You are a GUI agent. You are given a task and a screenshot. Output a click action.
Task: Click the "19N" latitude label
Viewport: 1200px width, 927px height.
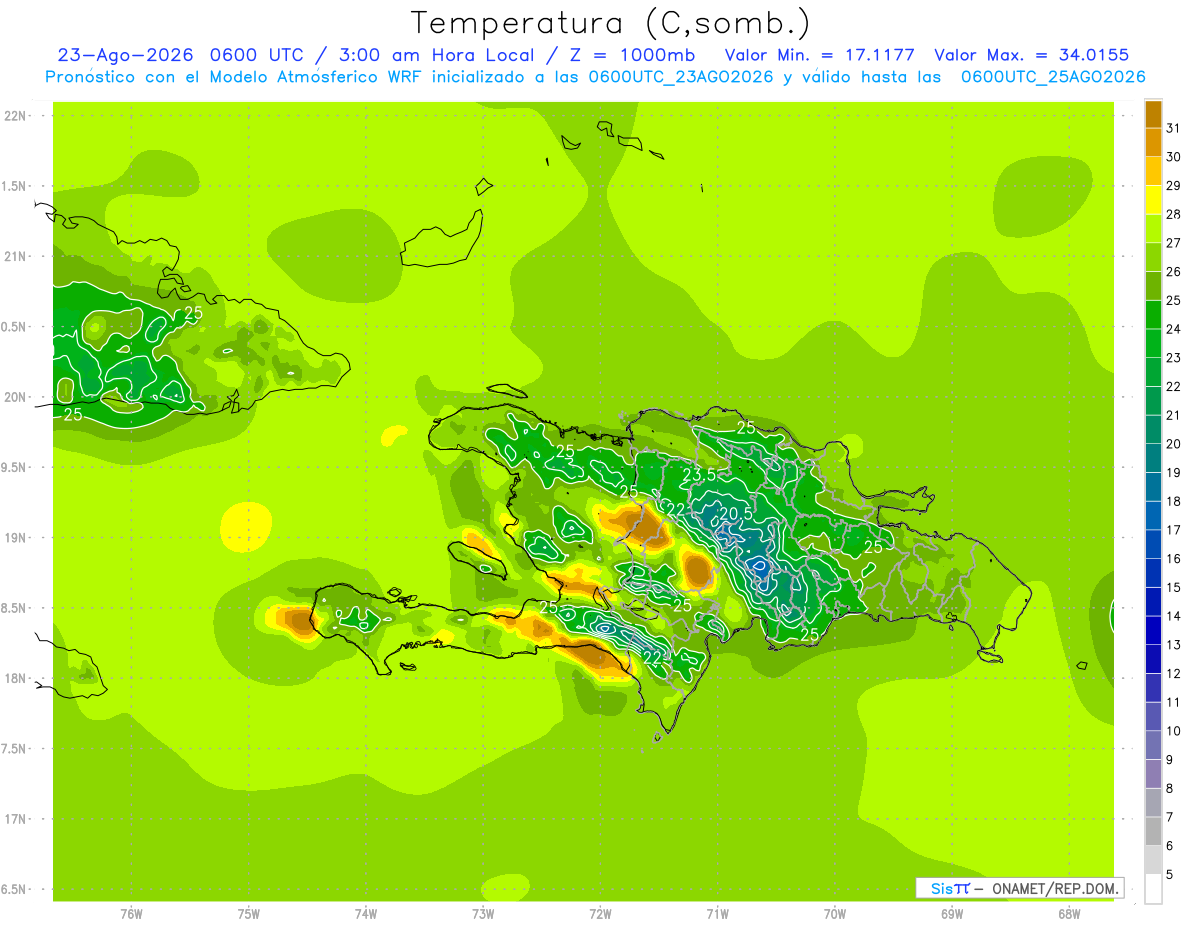(x=16, y=538)
